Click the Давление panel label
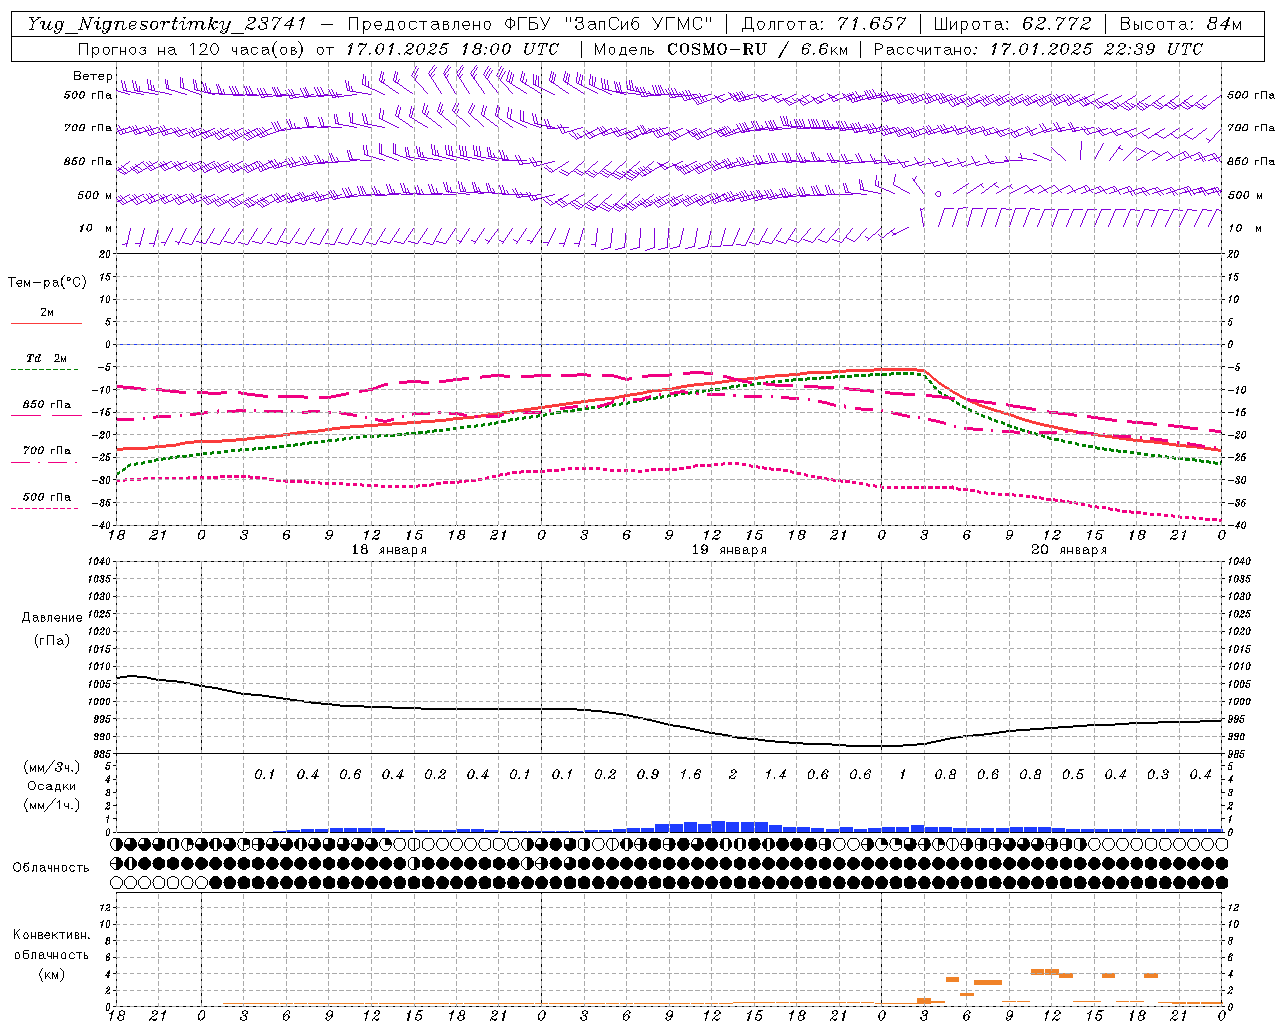Image resolution: width=1280 pixels, height=1024 pixels. point(52,618)
